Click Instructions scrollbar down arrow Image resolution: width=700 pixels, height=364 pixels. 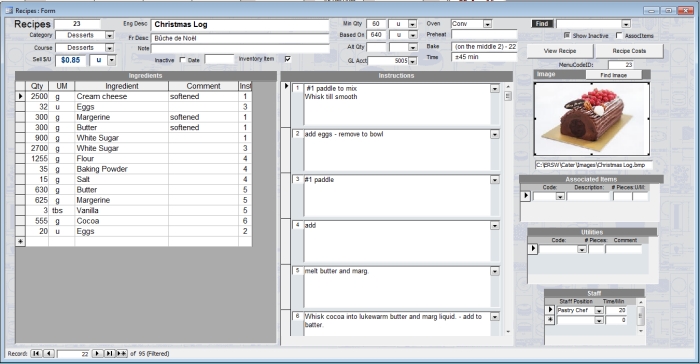(508, 331)
